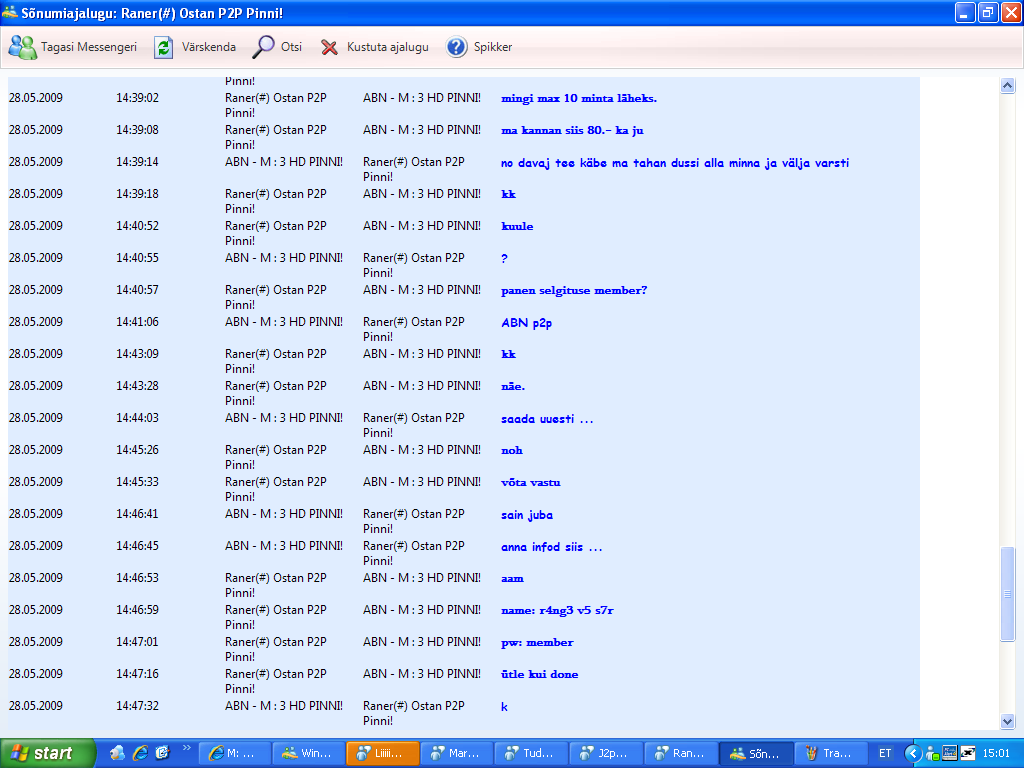Screen dimensions: 1024x768
Task: Switch to the J2p... taskbar window
Action: click(605, 753)
